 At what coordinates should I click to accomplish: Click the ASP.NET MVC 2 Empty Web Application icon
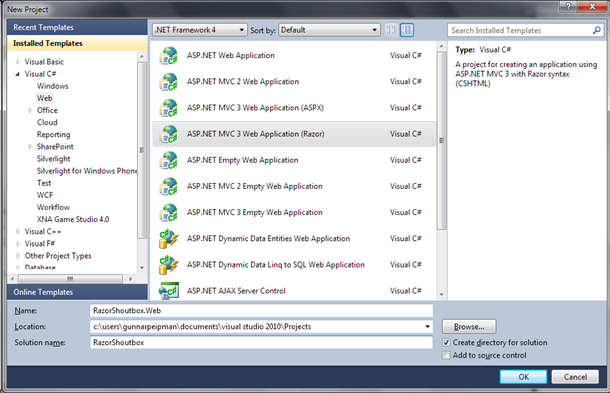coord(168,186)
